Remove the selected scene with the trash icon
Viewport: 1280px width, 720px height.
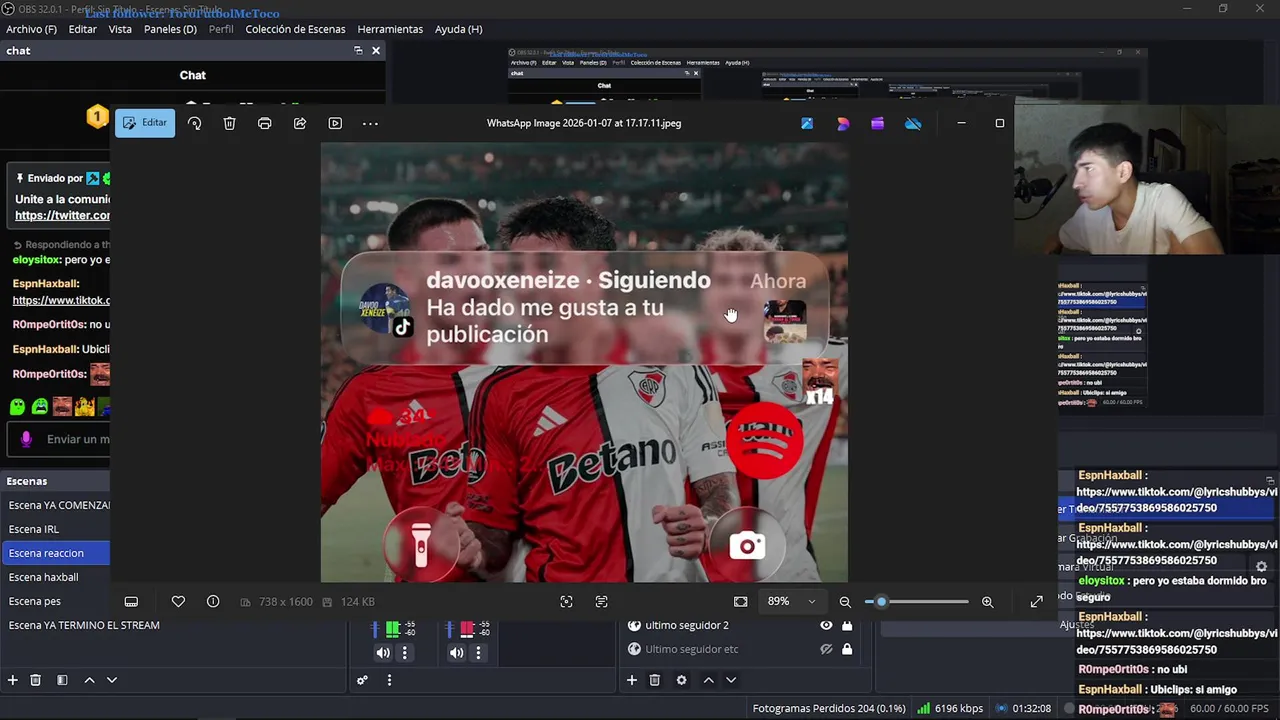click(35, 680)
